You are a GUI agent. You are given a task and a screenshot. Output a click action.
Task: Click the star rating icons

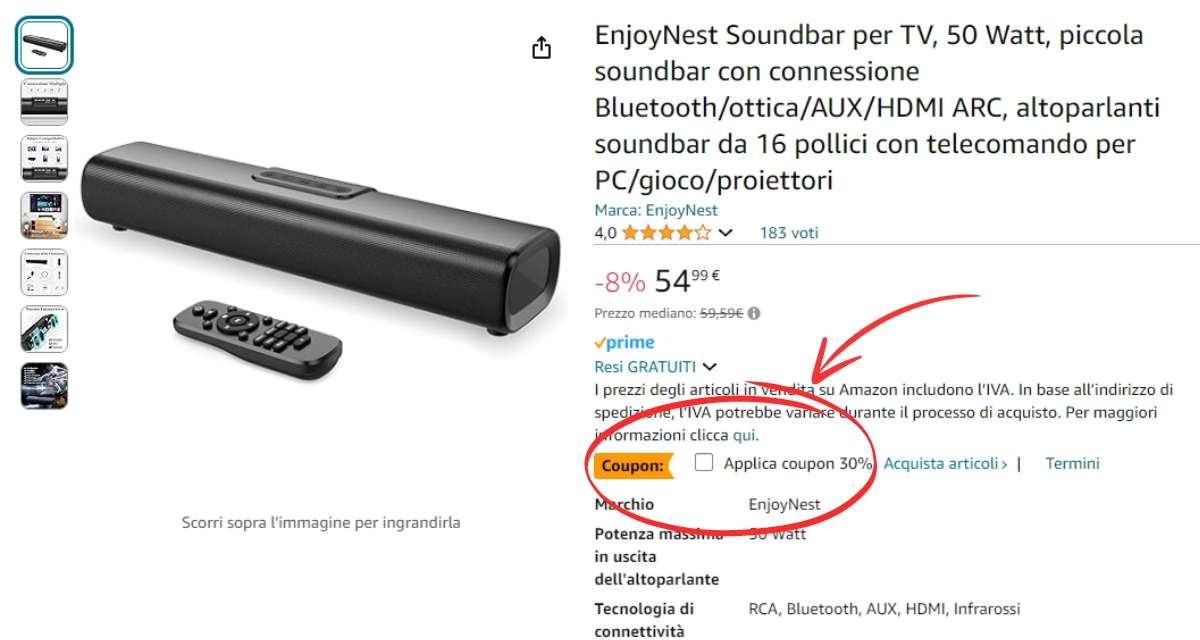click(667, 233)
